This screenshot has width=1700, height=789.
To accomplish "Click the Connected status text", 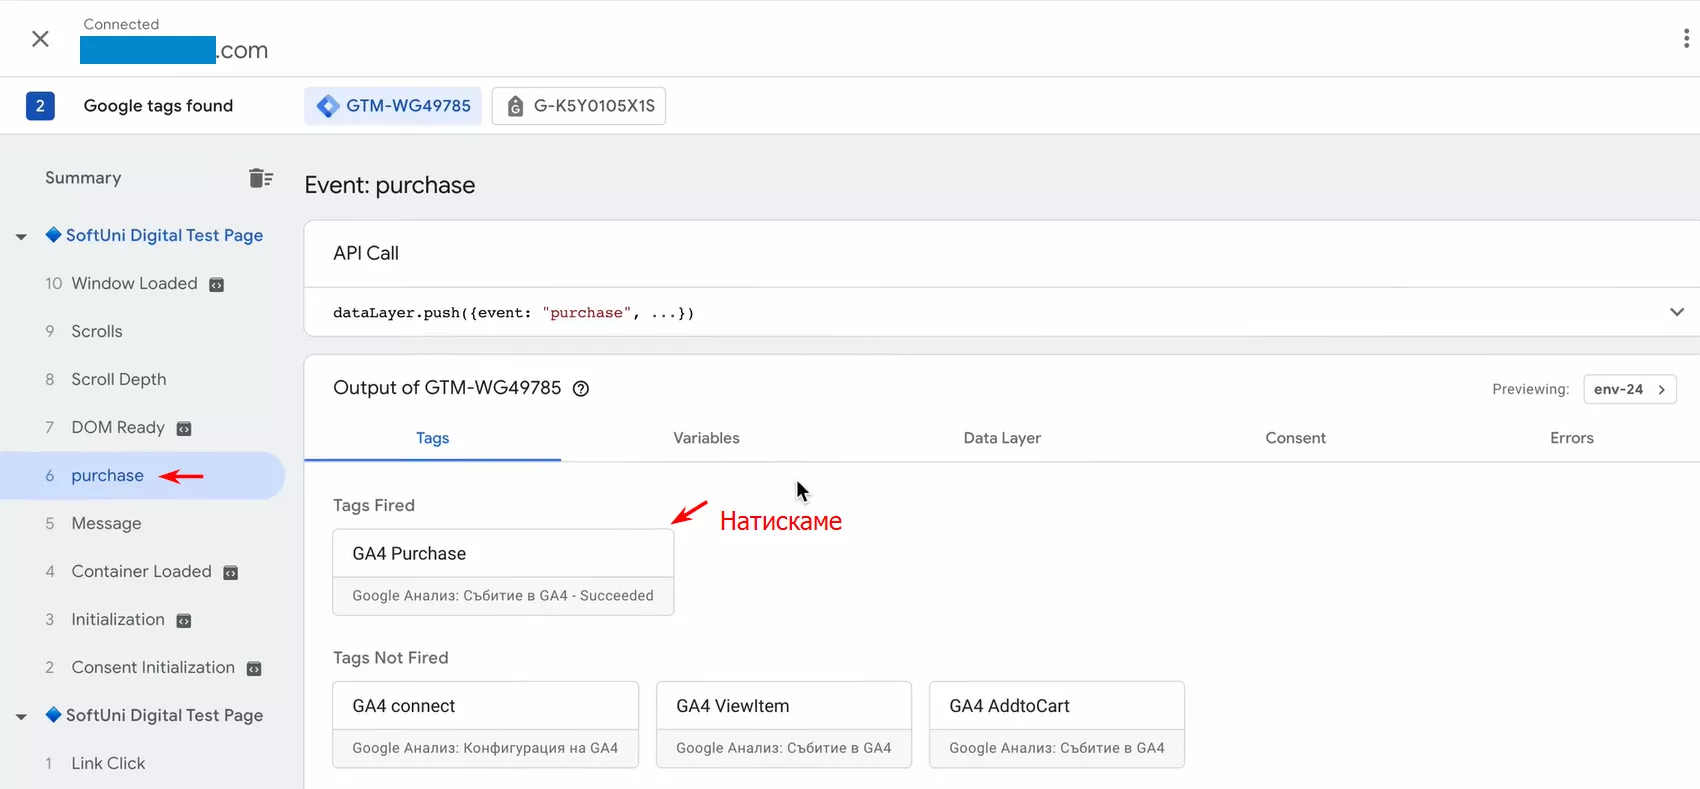I will pyautogui.click(x=121, y=24).
